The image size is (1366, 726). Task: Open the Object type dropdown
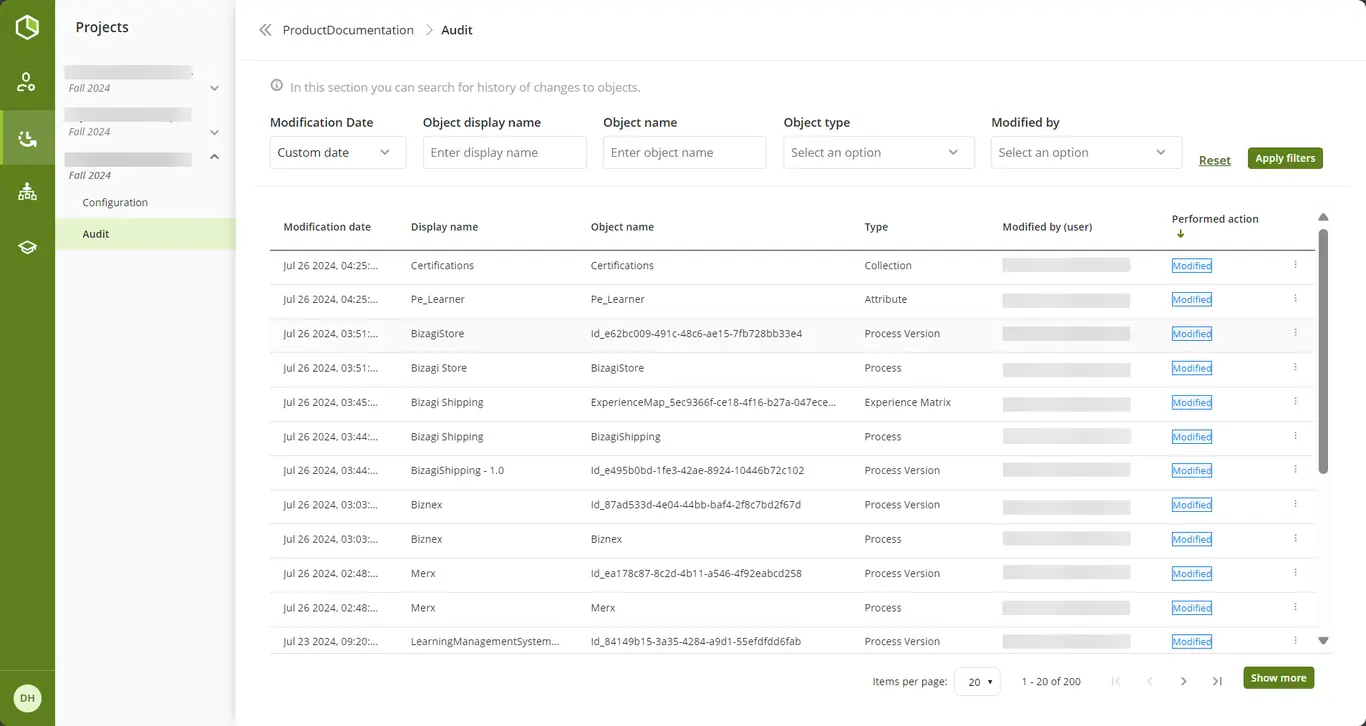[879, 153]
